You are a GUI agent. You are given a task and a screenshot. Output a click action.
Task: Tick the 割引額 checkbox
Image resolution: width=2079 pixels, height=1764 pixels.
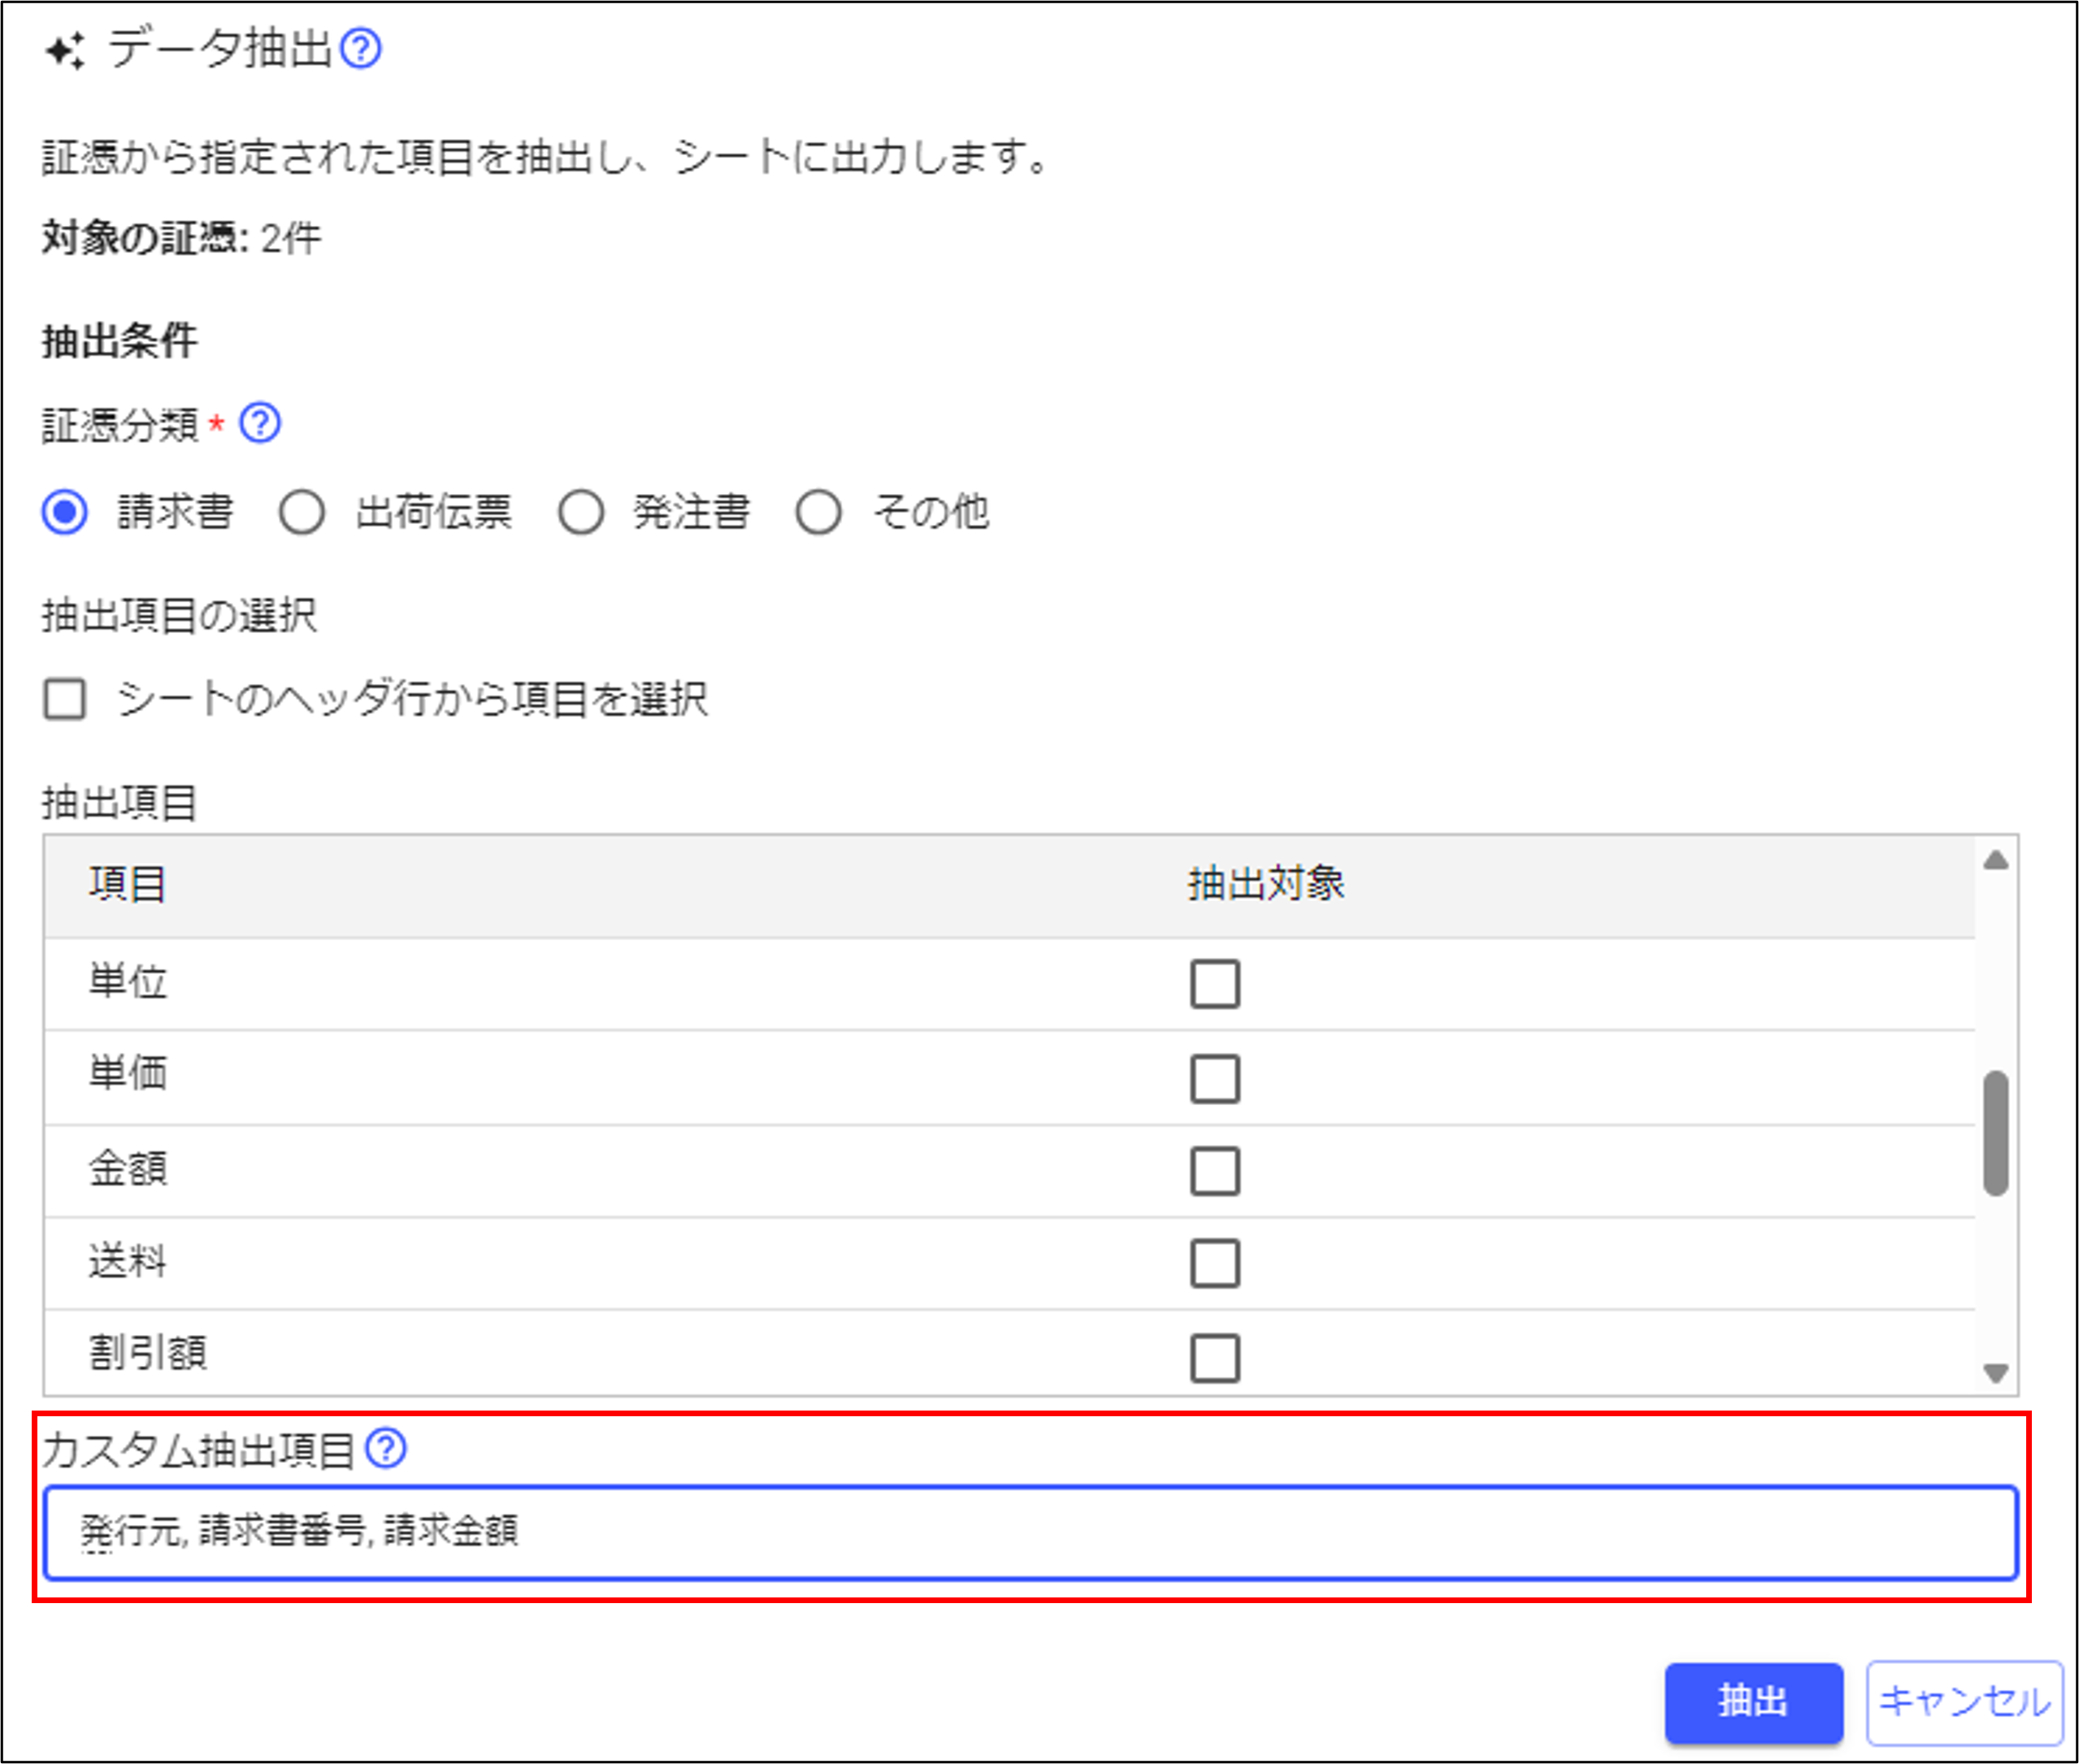1215,1357
